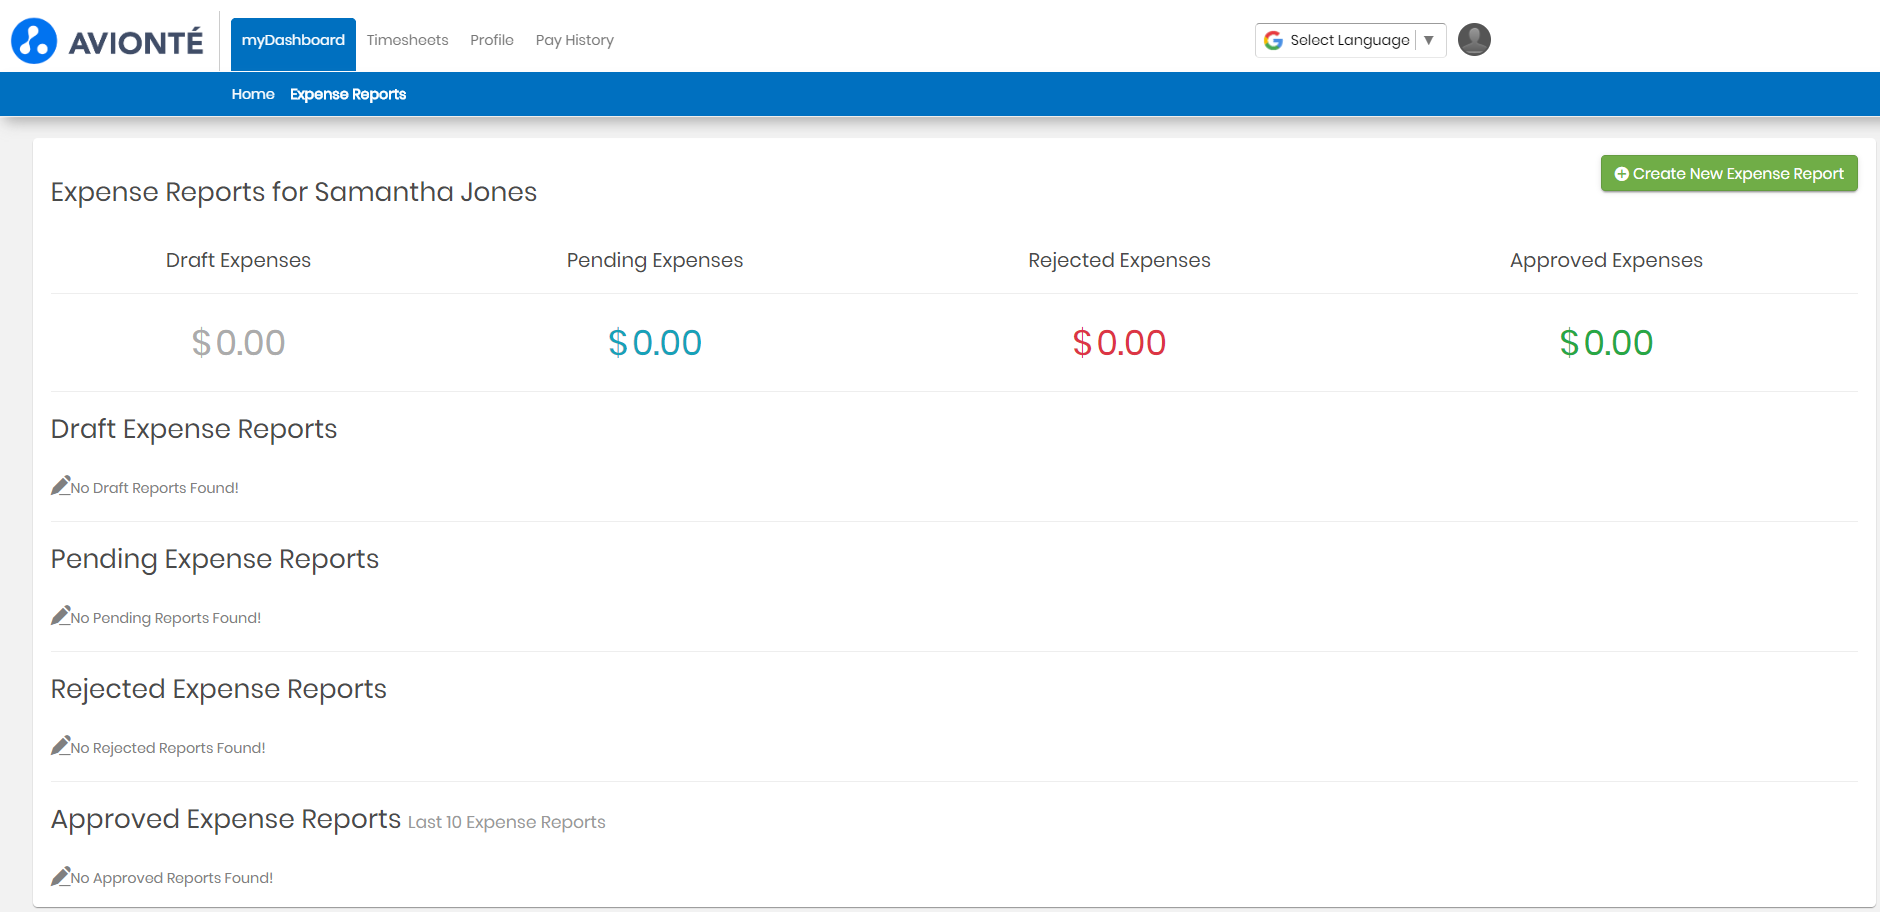1880x912 pixels.
Task: Open the Timesheets tab
Action: pos(407,40)
